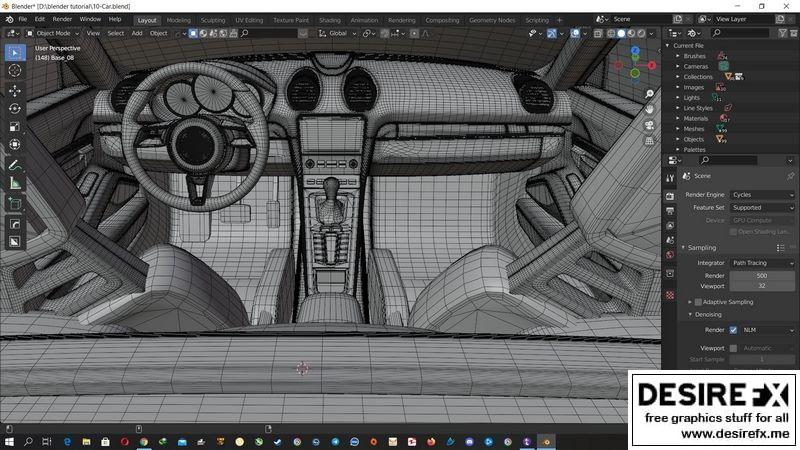Switch to material preview shading
Screen dimensions: 800x450
point(631,34)
